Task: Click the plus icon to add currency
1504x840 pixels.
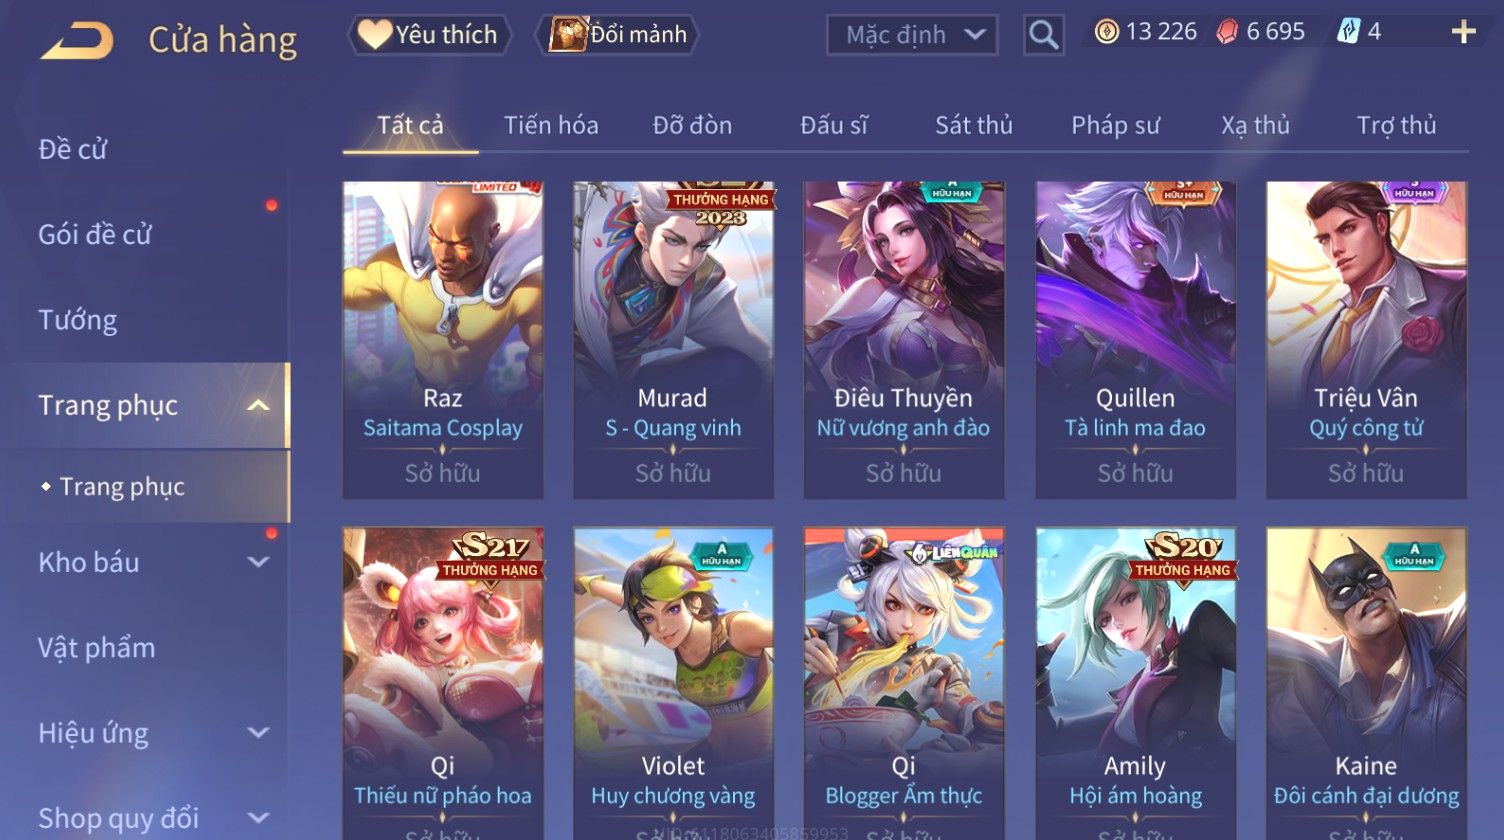Action: (x=1463, y=33)
